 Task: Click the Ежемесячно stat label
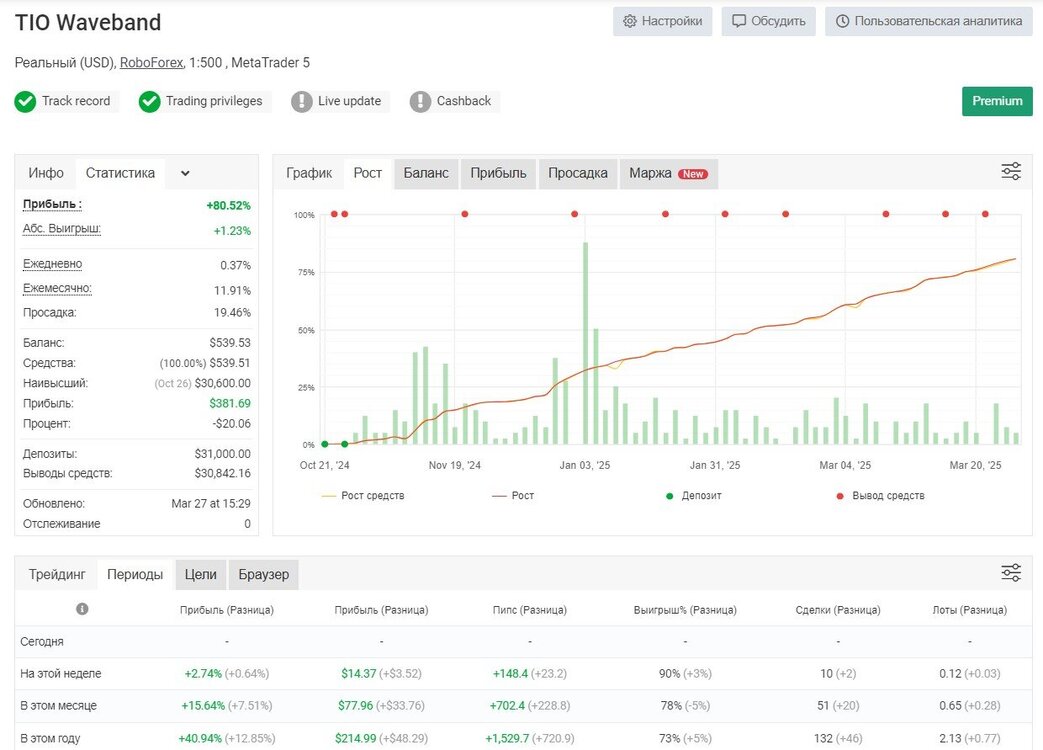pyautogui.click(x=57, y=289)
